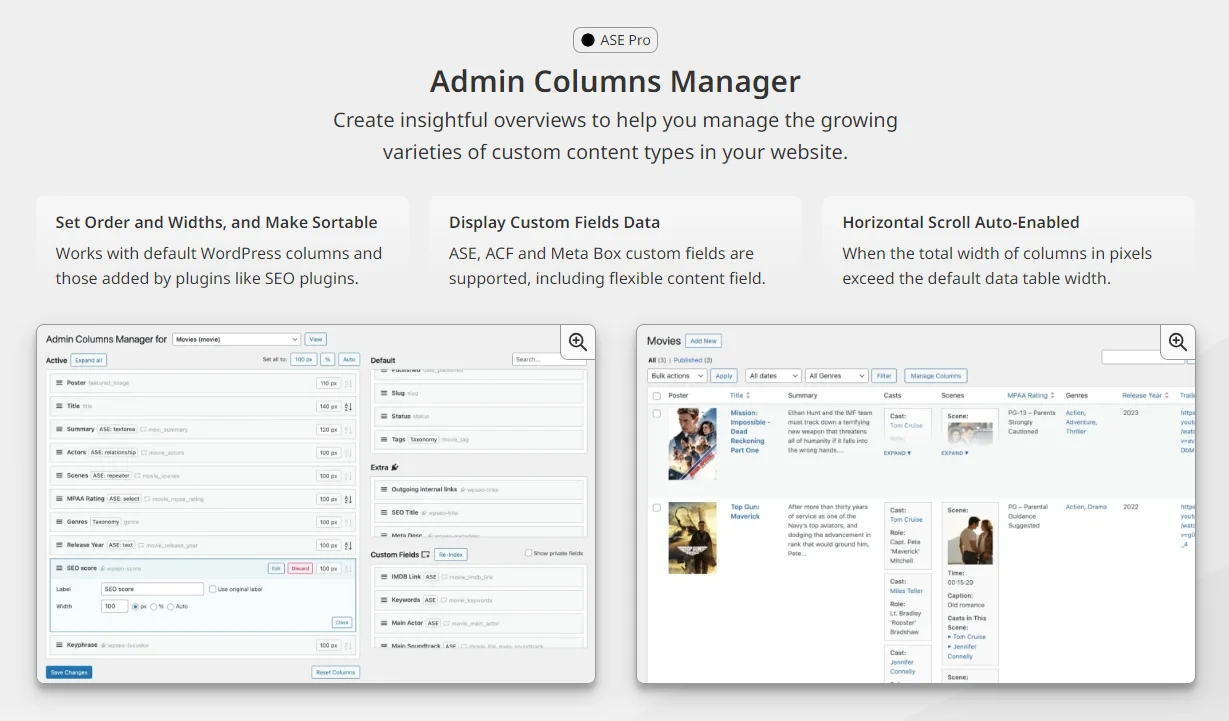Click the drag handle on the SEO score row
The image size is (1229, 721).
click(59, 568)
